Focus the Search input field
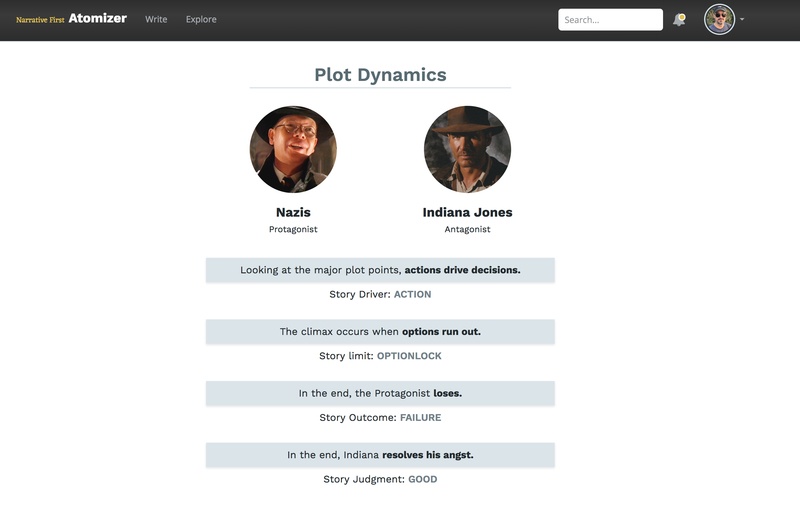The height and width of the screenshot is (518, 800). coord(610,20)
